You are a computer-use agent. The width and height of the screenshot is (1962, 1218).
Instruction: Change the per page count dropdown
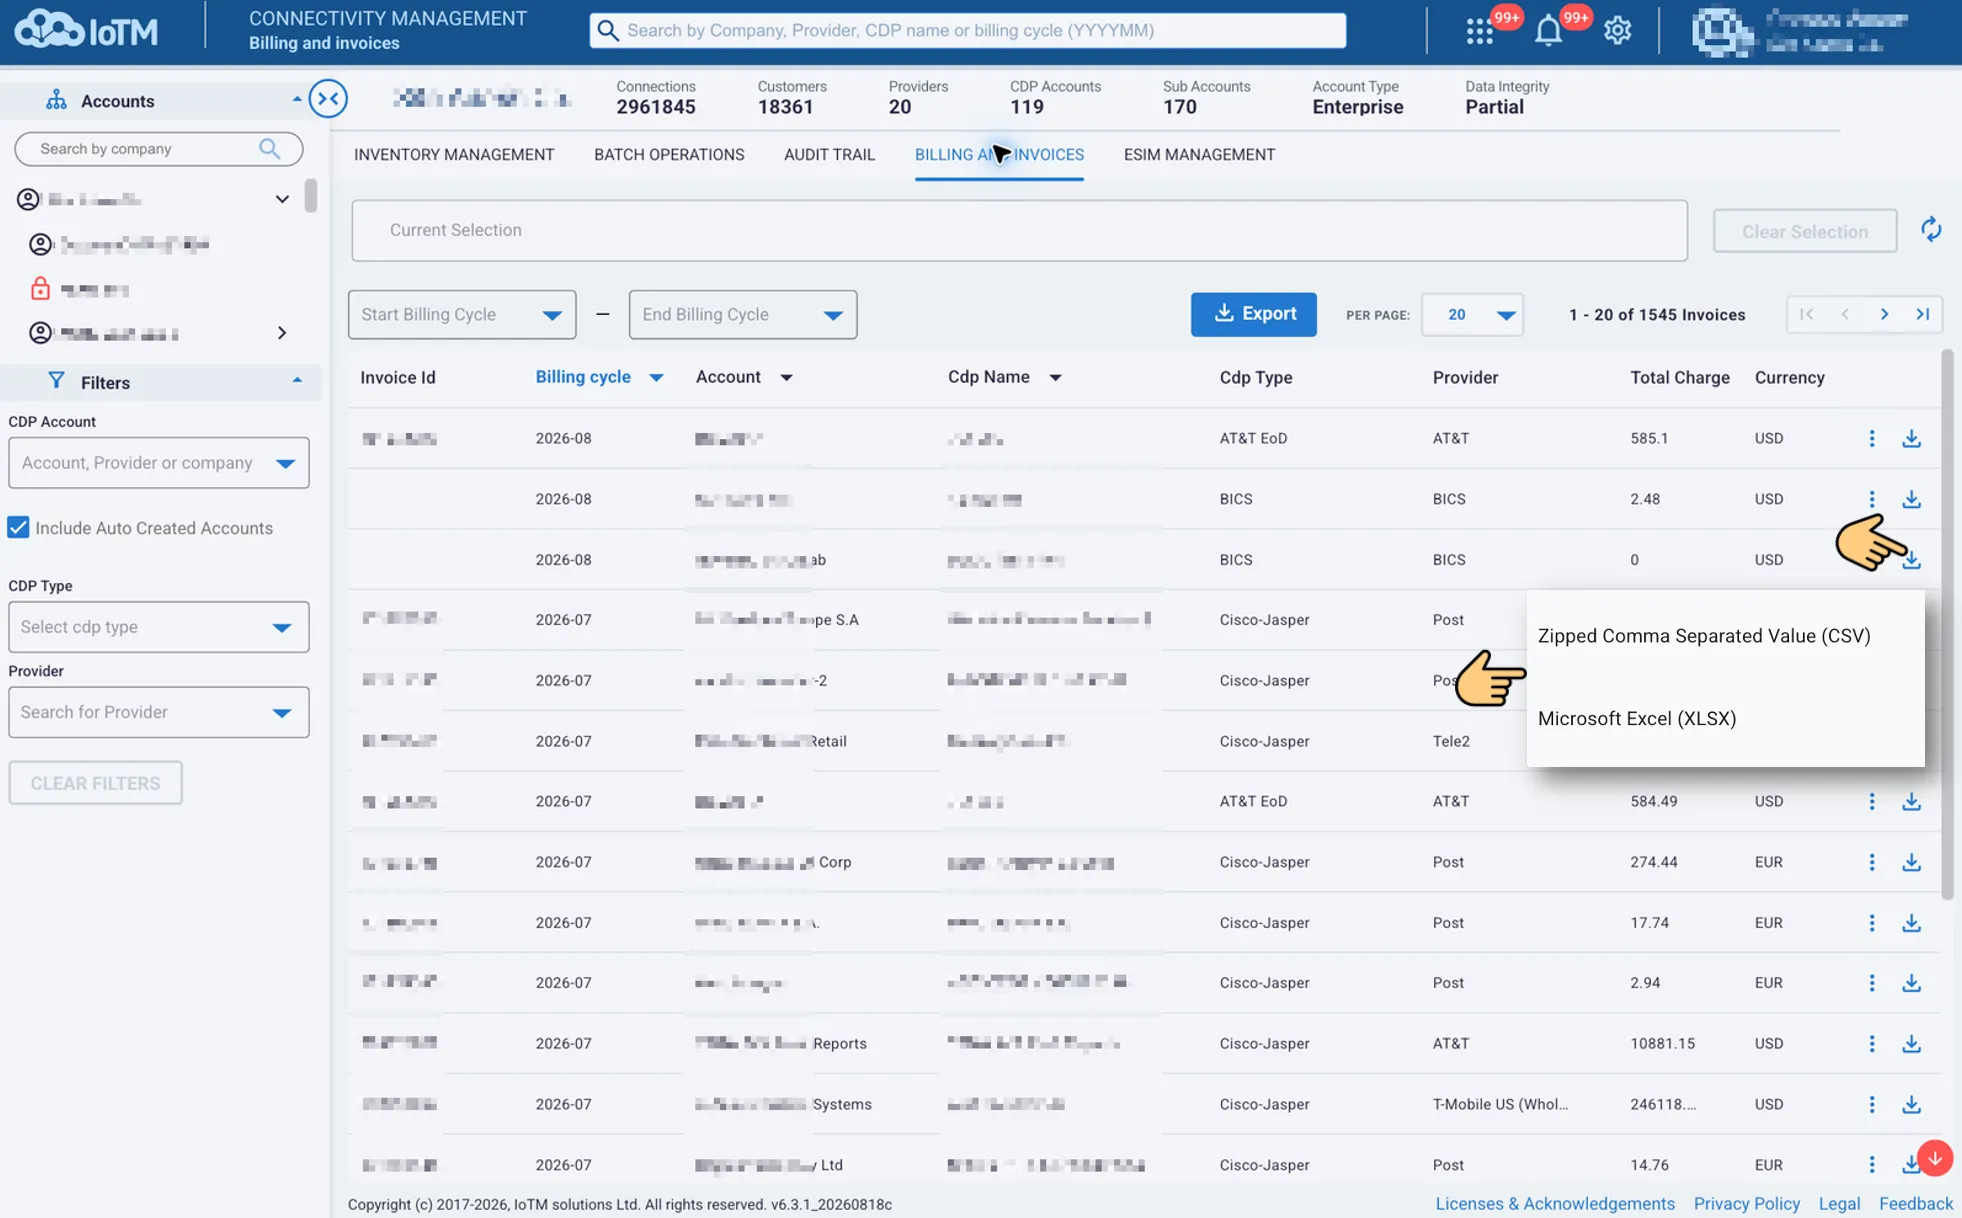click(x=1472, y=314)
